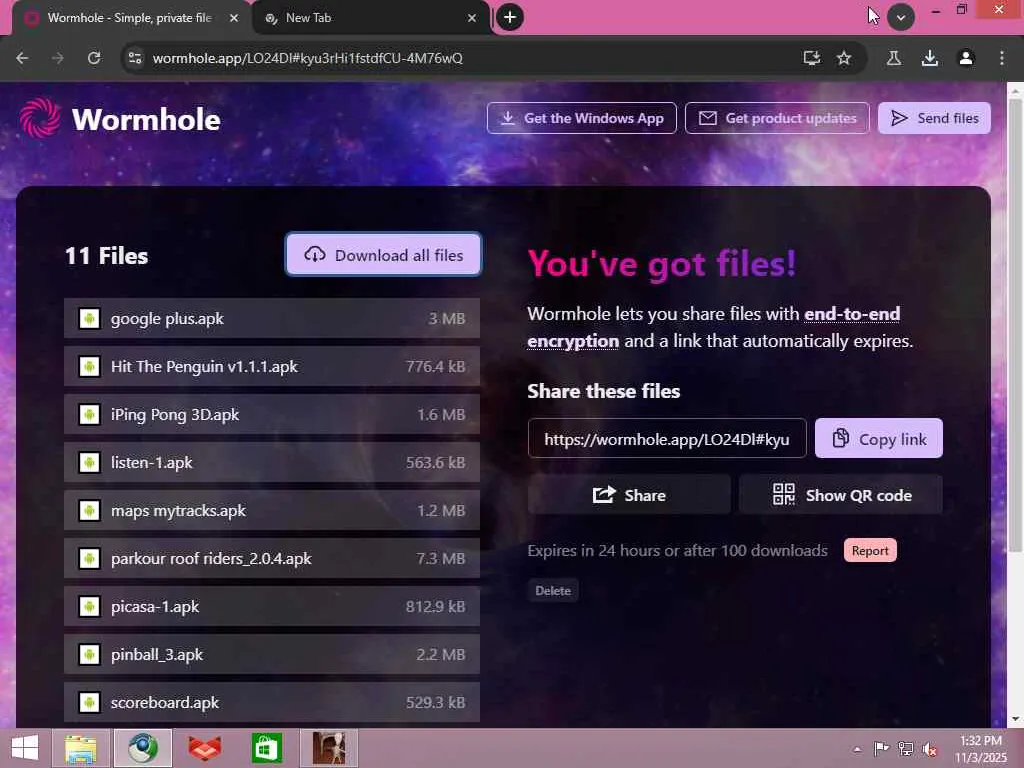
Task: Click the Copy link button
Action: [x=878, y=439]
